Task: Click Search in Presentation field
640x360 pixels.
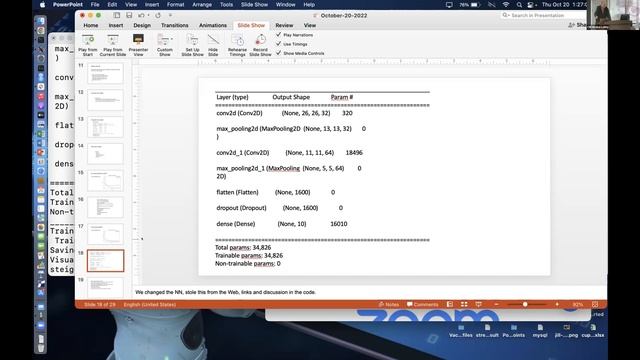Action: pyautogui.click(x=543, y=16)
